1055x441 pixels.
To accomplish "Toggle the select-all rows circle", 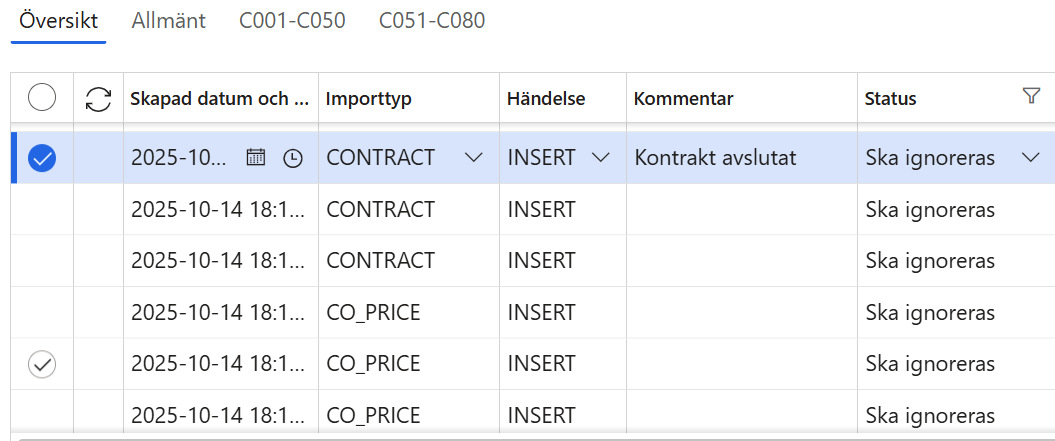I will pyautogui.click(x=42, y=98).
